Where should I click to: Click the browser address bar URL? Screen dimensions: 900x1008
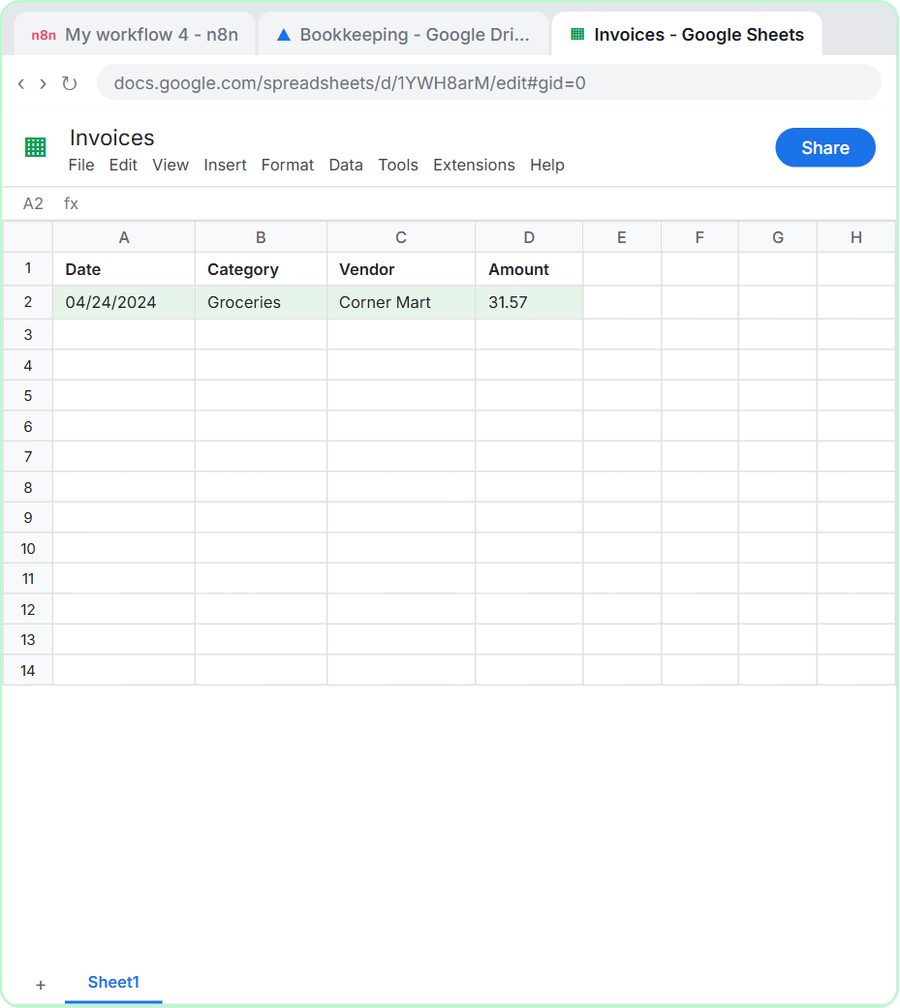[x=350, y=84]
